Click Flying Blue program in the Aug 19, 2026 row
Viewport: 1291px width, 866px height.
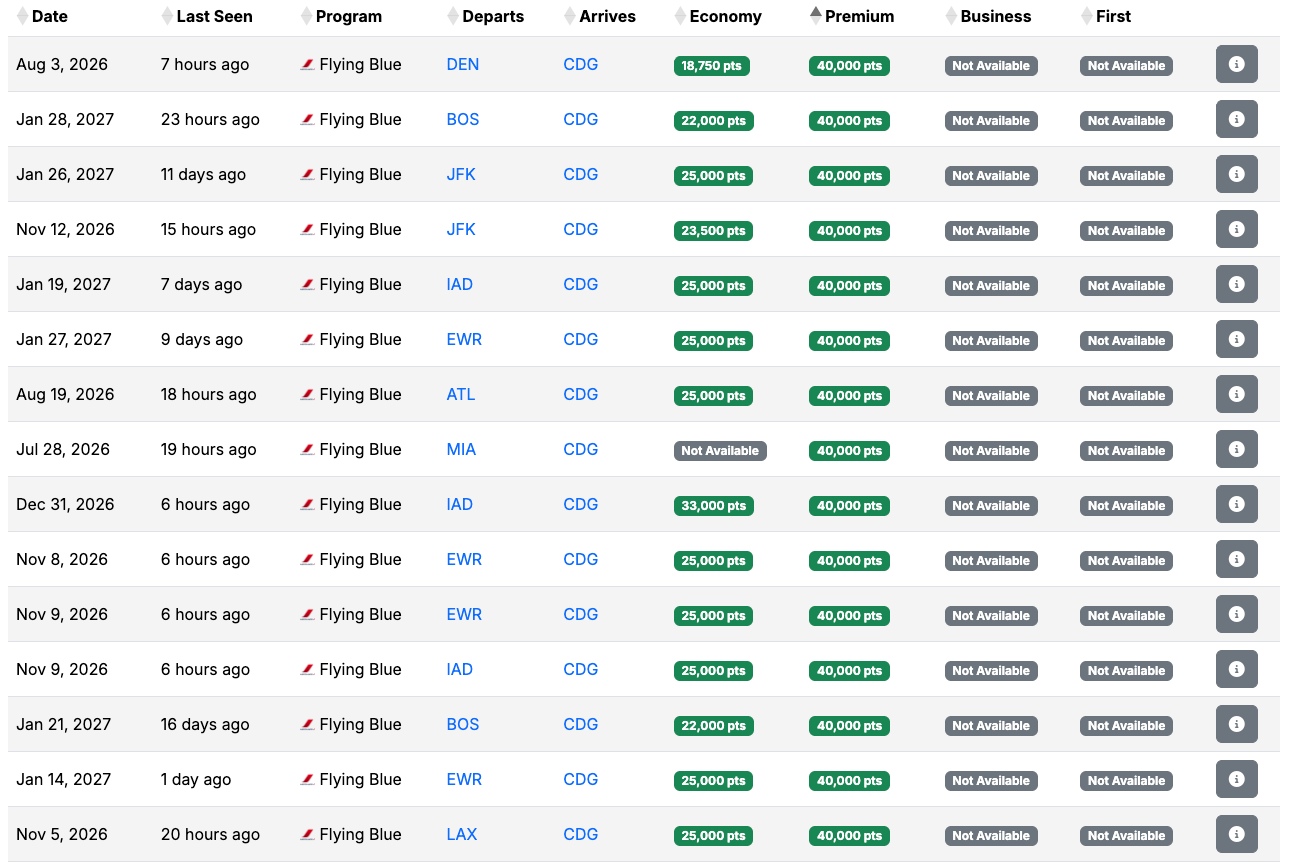pos(351,394)
